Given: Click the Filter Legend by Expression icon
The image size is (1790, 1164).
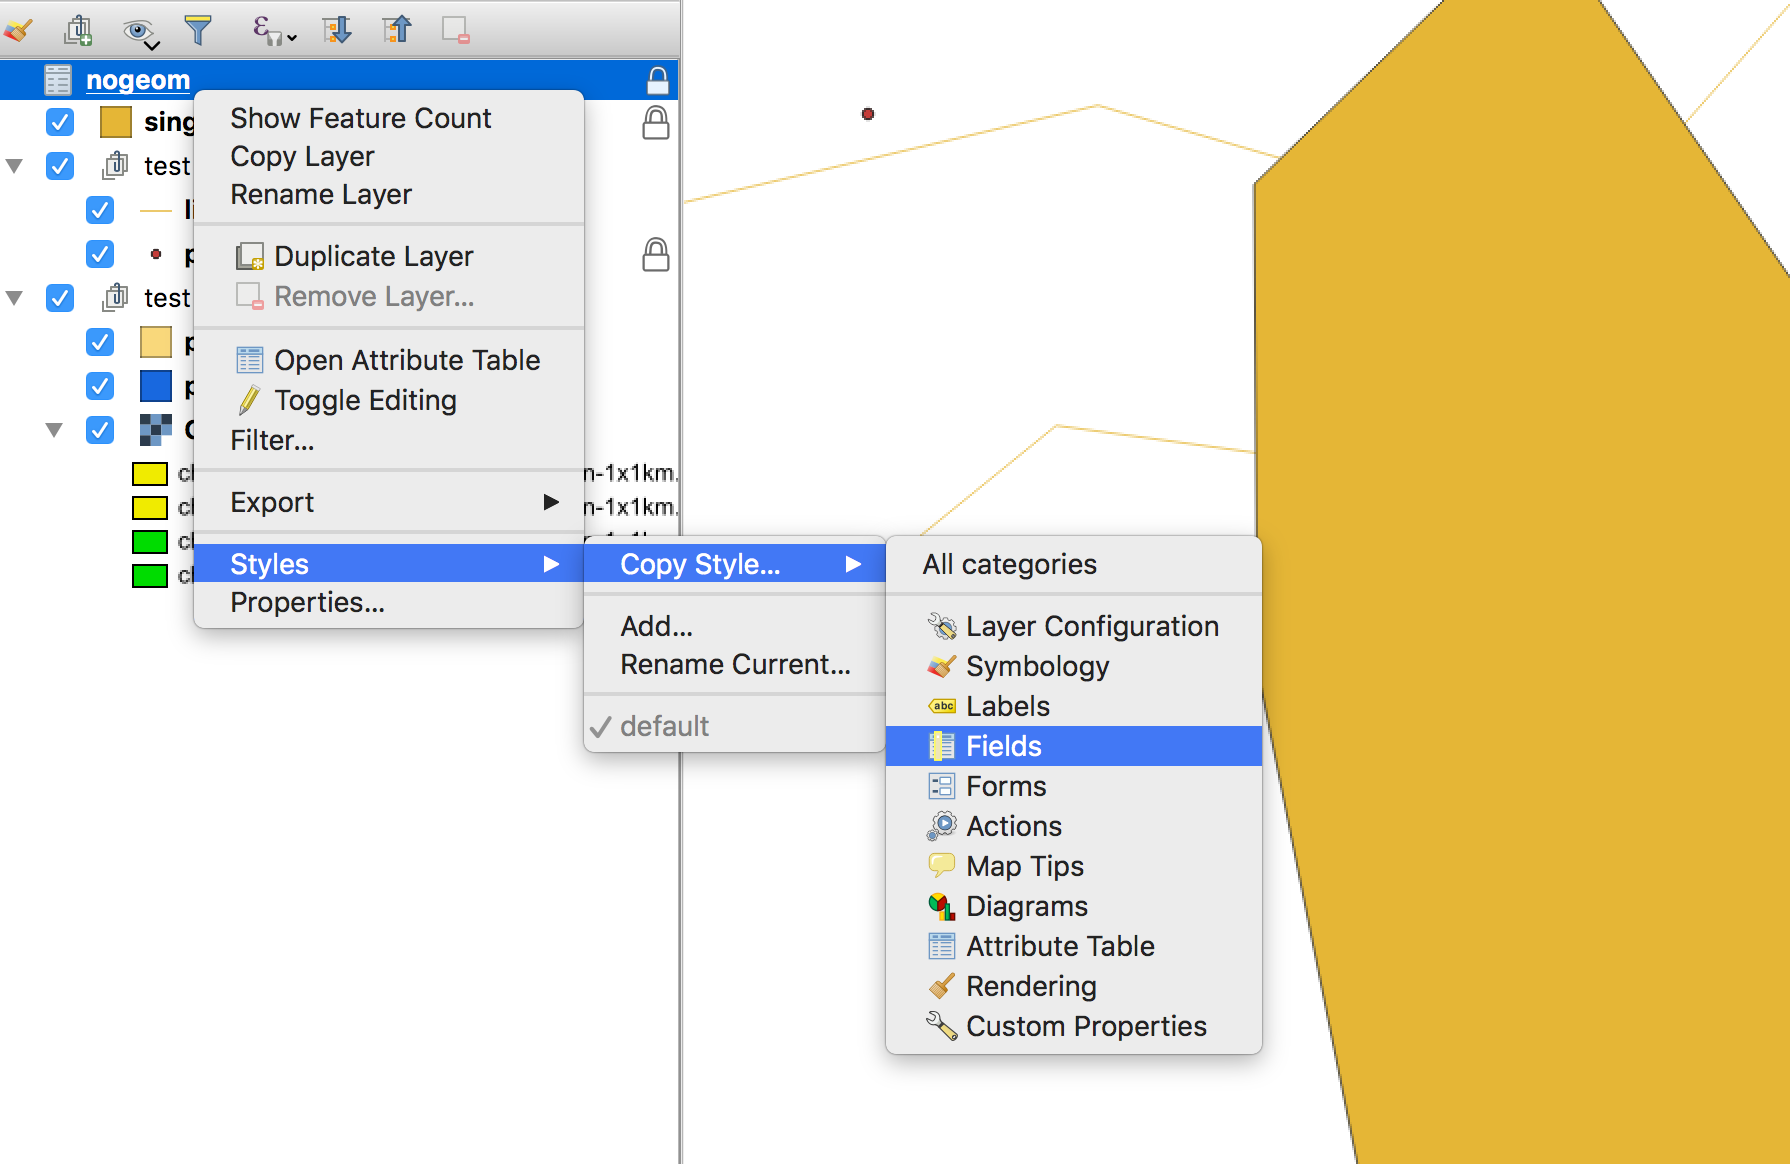Looking at the screenshot, I should [x=270, y=30].
